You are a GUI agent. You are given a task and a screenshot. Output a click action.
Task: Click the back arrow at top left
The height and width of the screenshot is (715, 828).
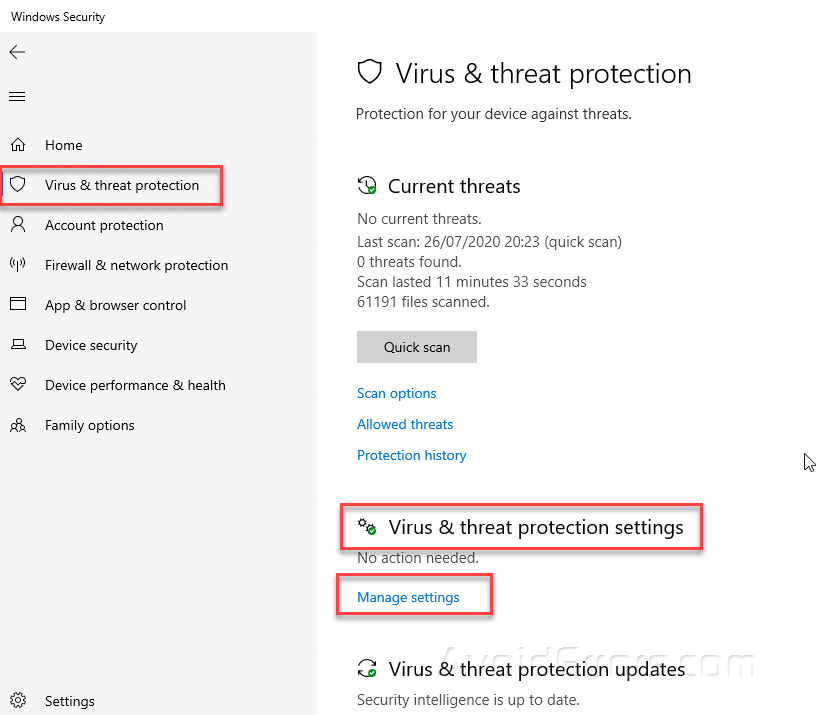pyautogui.click(x=17, y=52)
